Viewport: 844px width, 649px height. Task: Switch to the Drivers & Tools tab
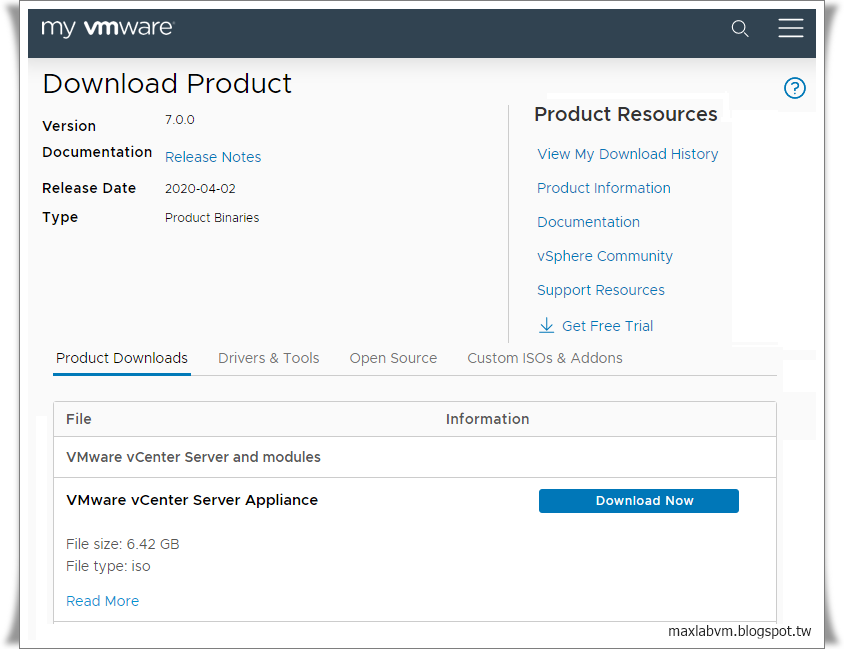coord(268,357)
